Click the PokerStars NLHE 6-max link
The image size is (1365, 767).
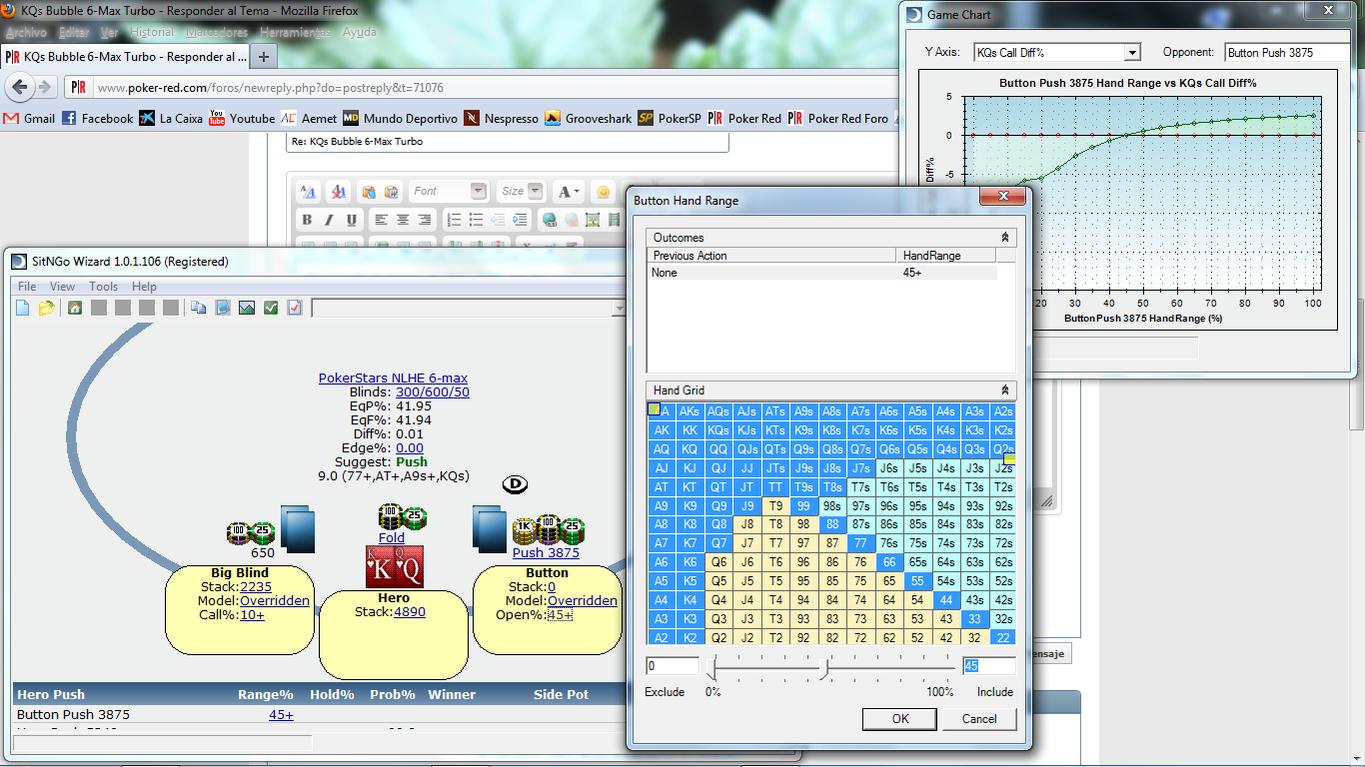[393, 378]
